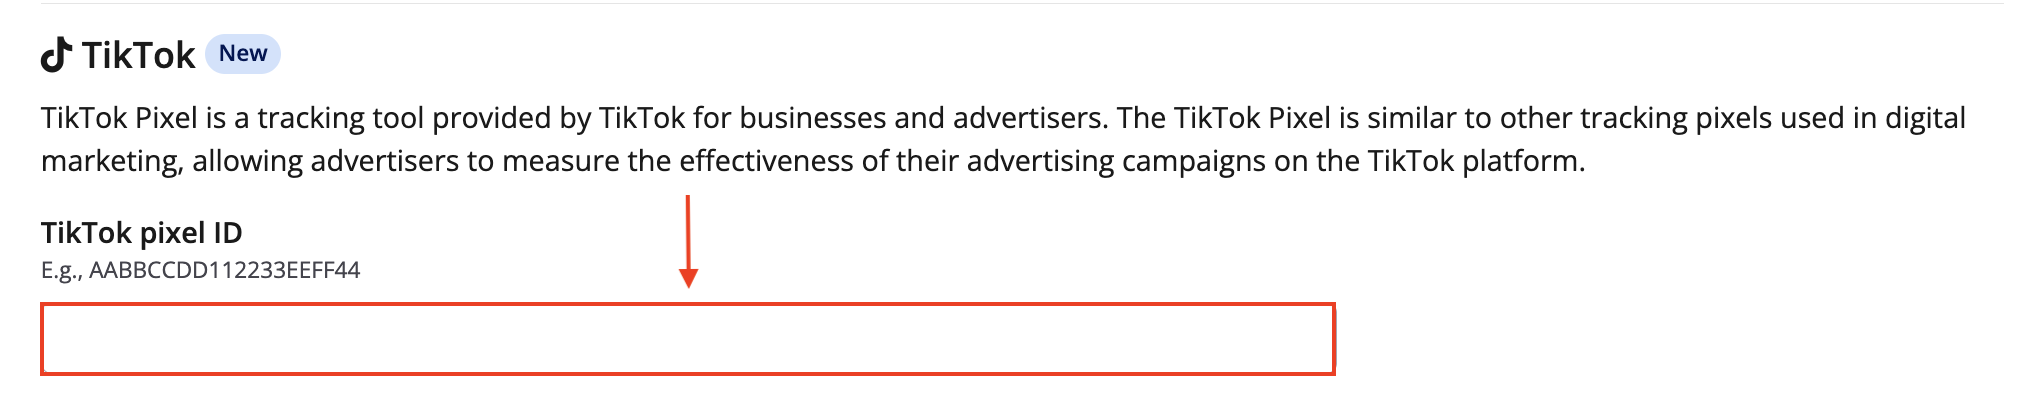The height and width of the screenshot is (402, 2044).
Task: Click the red downward arrow annotation
Action: (688, 241)
